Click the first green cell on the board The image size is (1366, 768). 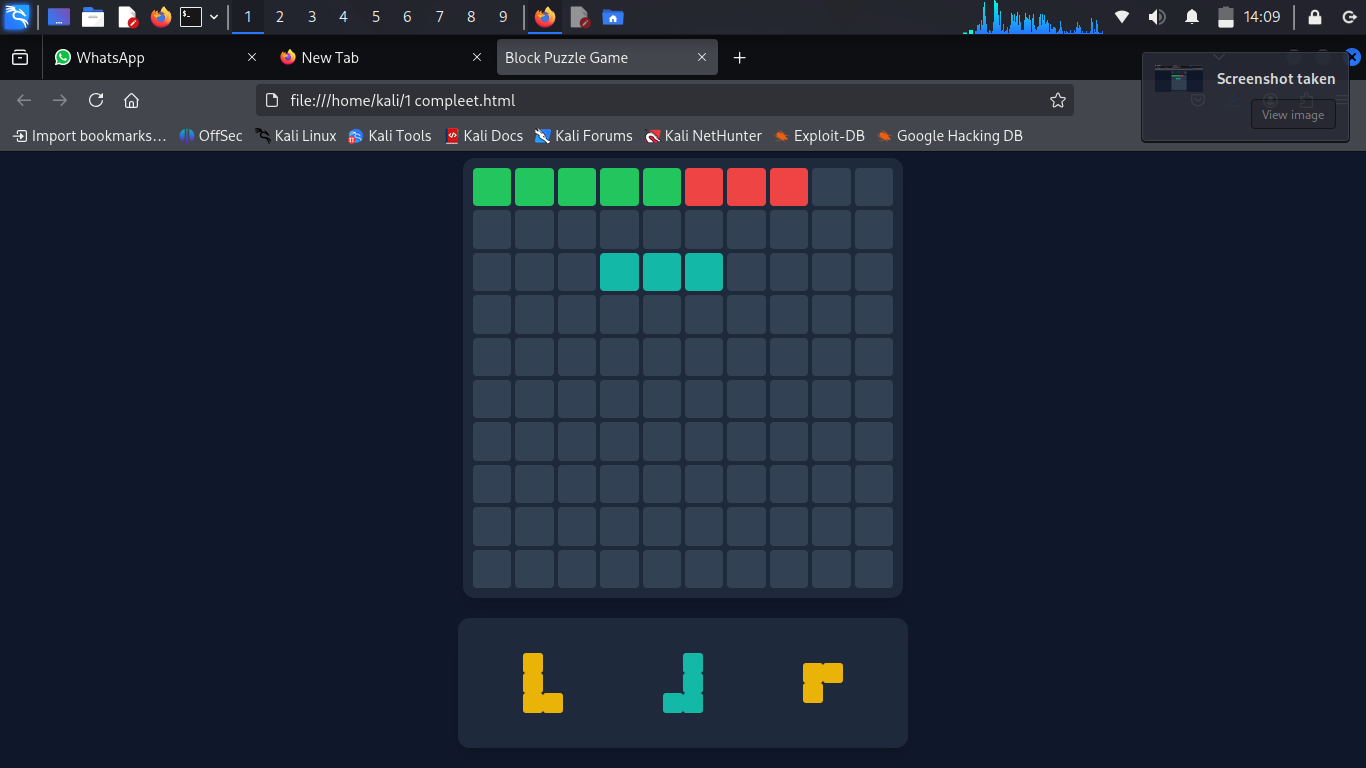(492, 187)
